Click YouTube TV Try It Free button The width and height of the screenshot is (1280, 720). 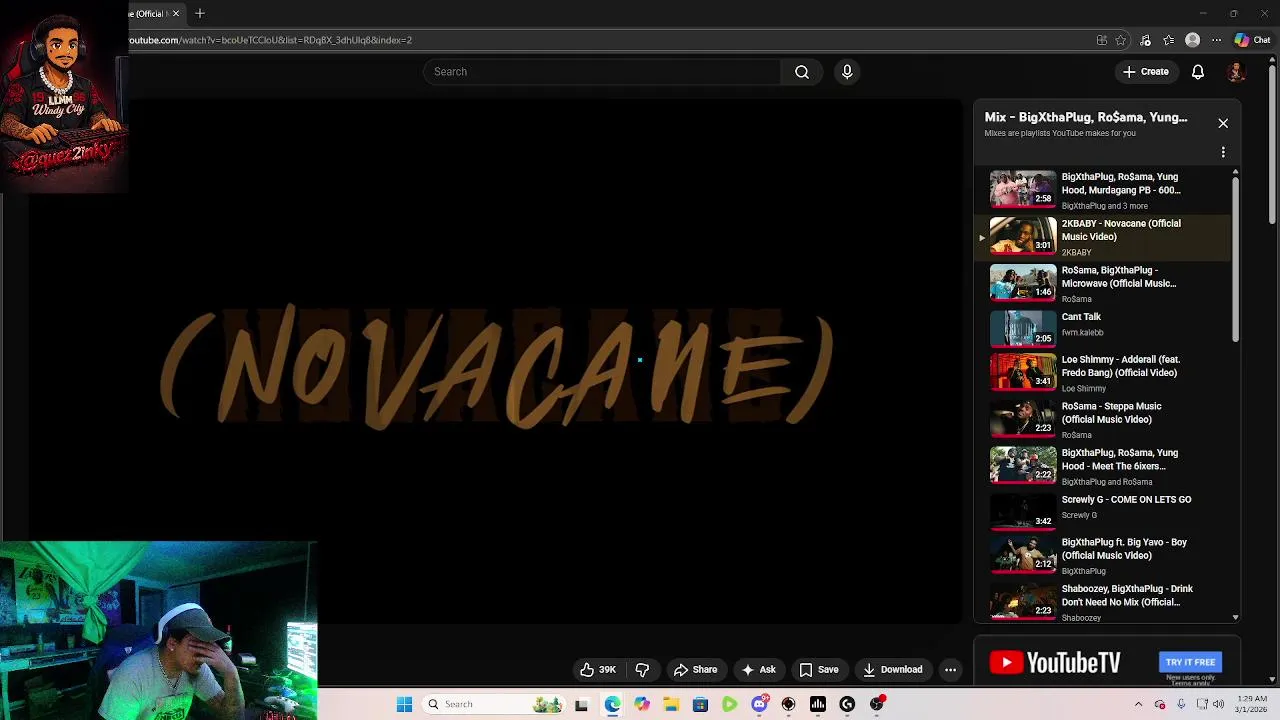(1190, 662)
